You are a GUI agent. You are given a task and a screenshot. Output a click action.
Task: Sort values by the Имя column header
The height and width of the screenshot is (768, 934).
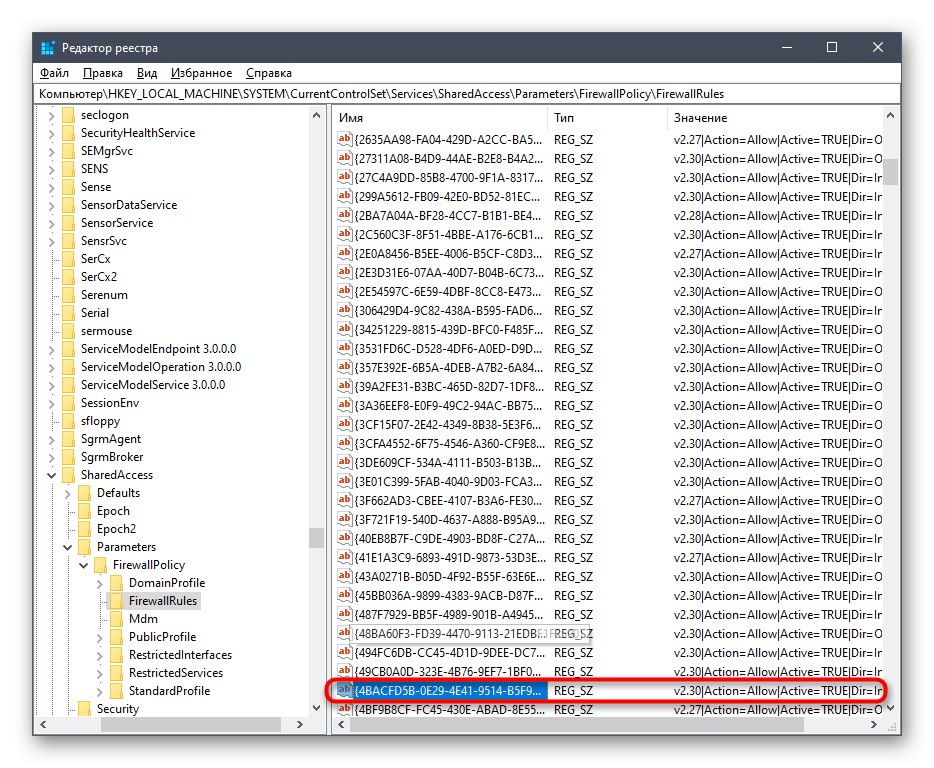pyautogui.click(x=440, y=118)
